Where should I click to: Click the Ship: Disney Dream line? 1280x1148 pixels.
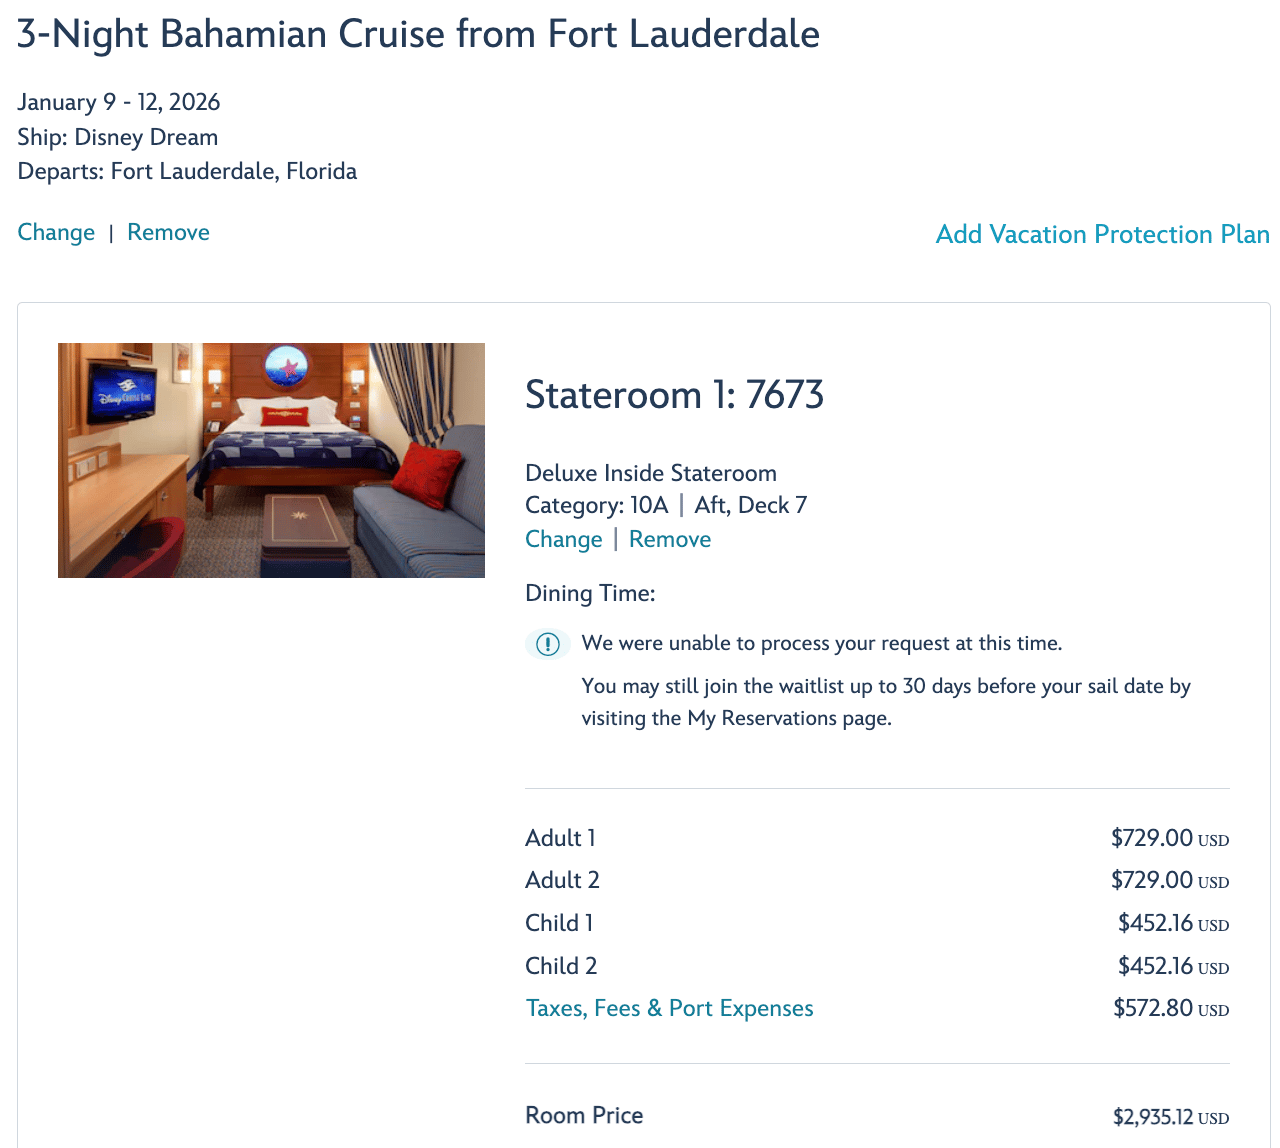point(118,137)
